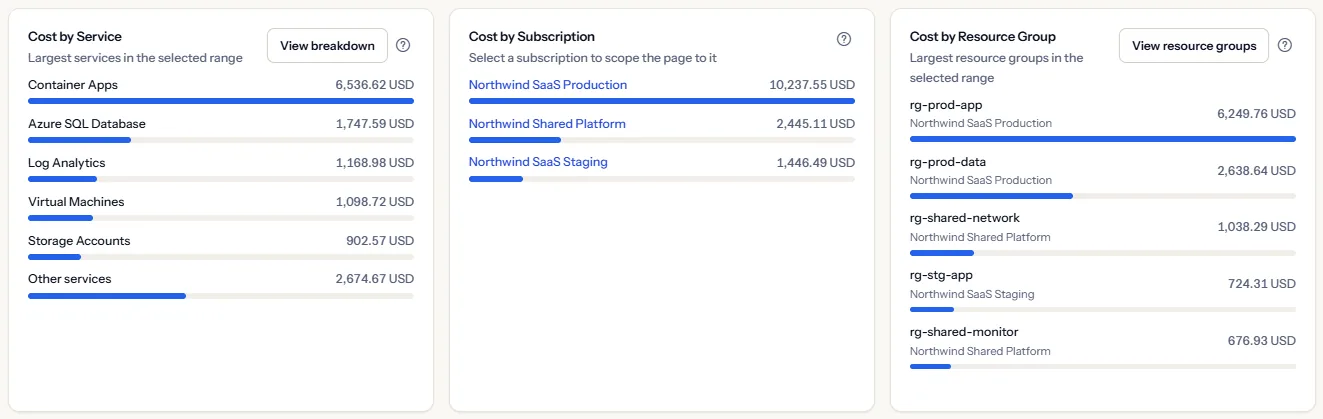Click the 10,237.55 USD subscription amount
The image size is (1323, 419).
(812, 85)
